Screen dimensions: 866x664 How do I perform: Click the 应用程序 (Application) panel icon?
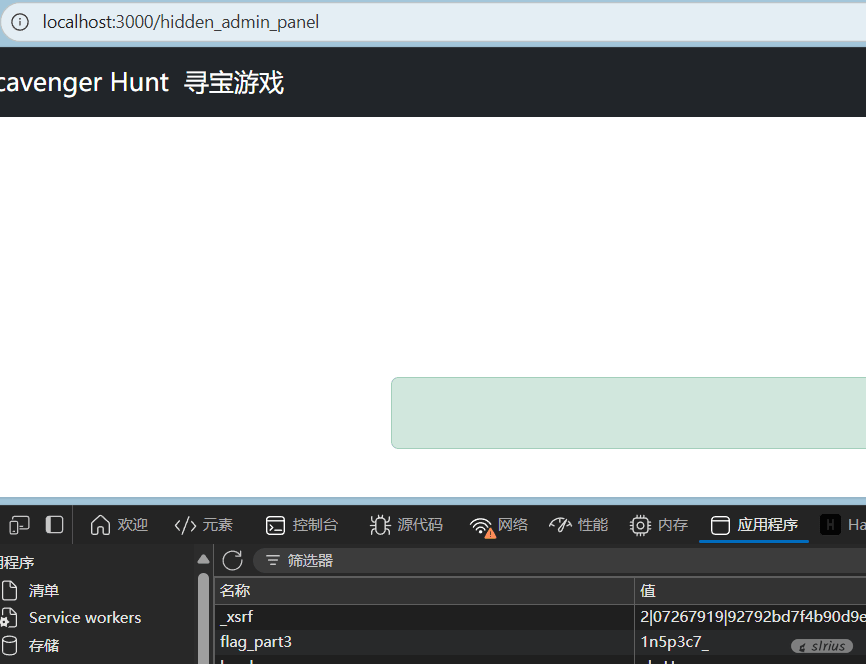point(720,525)
